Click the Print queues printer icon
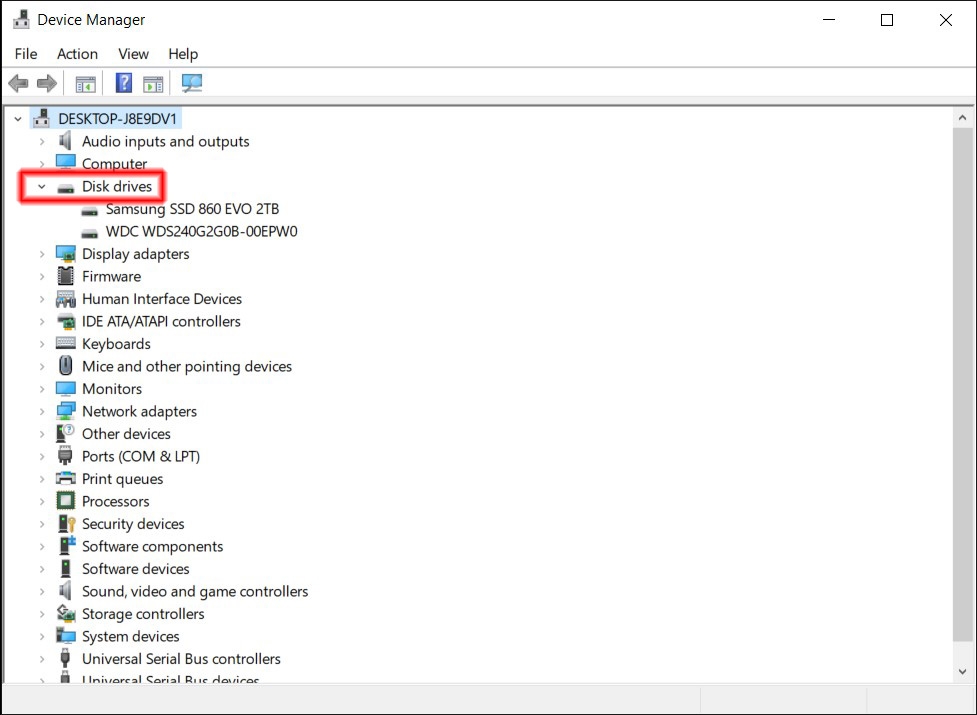 (x=65, y=478)
